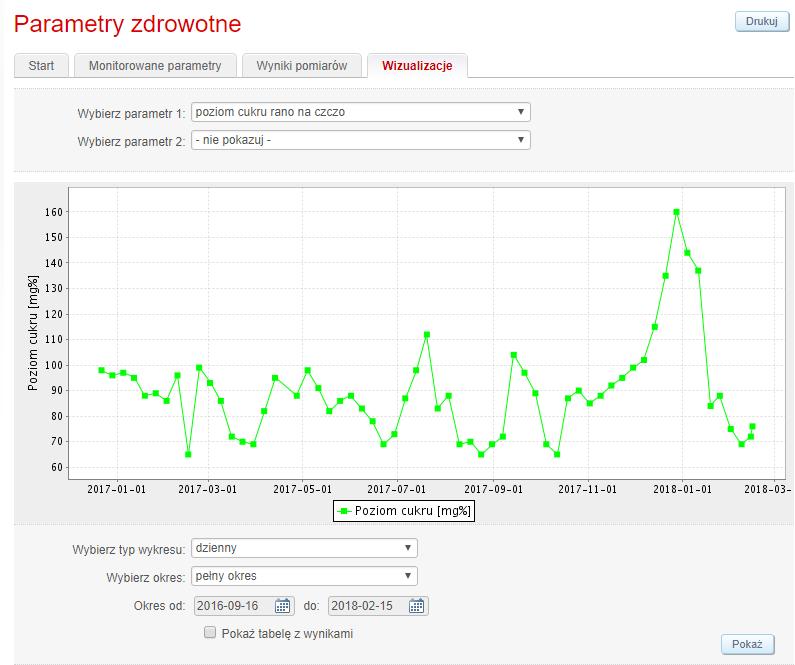Image resolution: width=795 pixels, height=665 pixels.
Task: Enable 'Pokaż tabelę z wynikami' checkbox
Action: click(209, 632)
